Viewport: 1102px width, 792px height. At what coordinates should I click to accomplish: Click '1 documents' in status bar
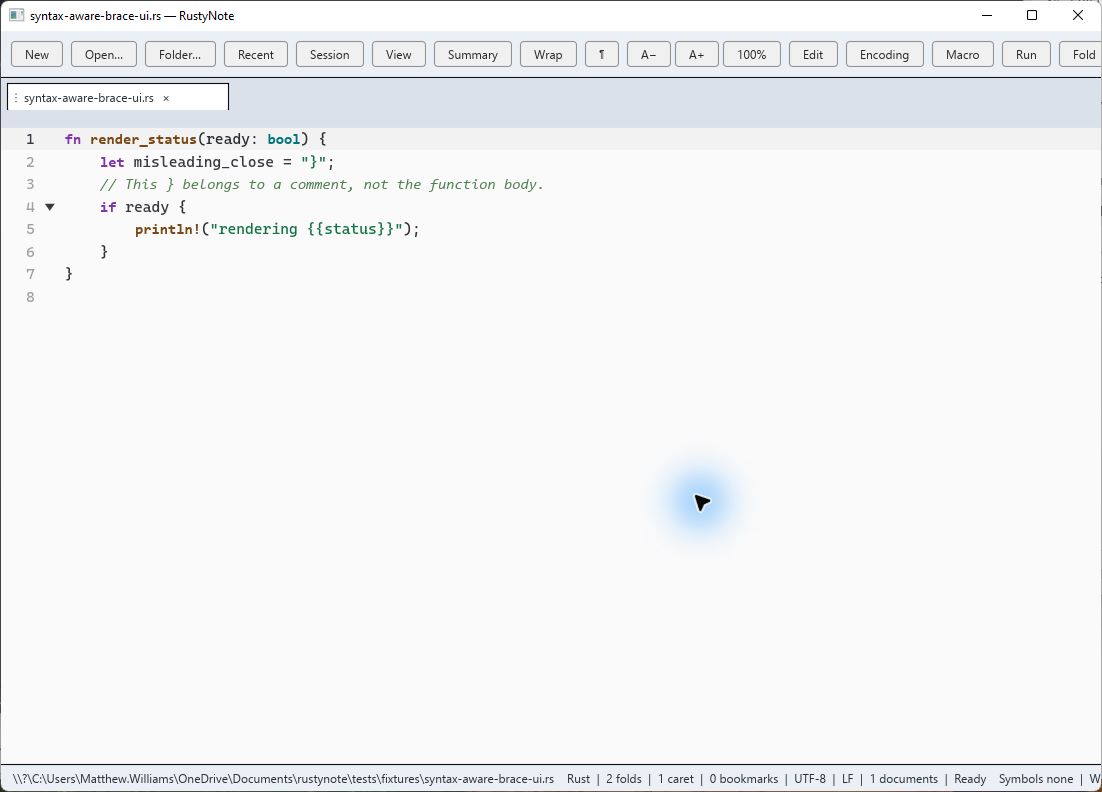click(904, 779)
